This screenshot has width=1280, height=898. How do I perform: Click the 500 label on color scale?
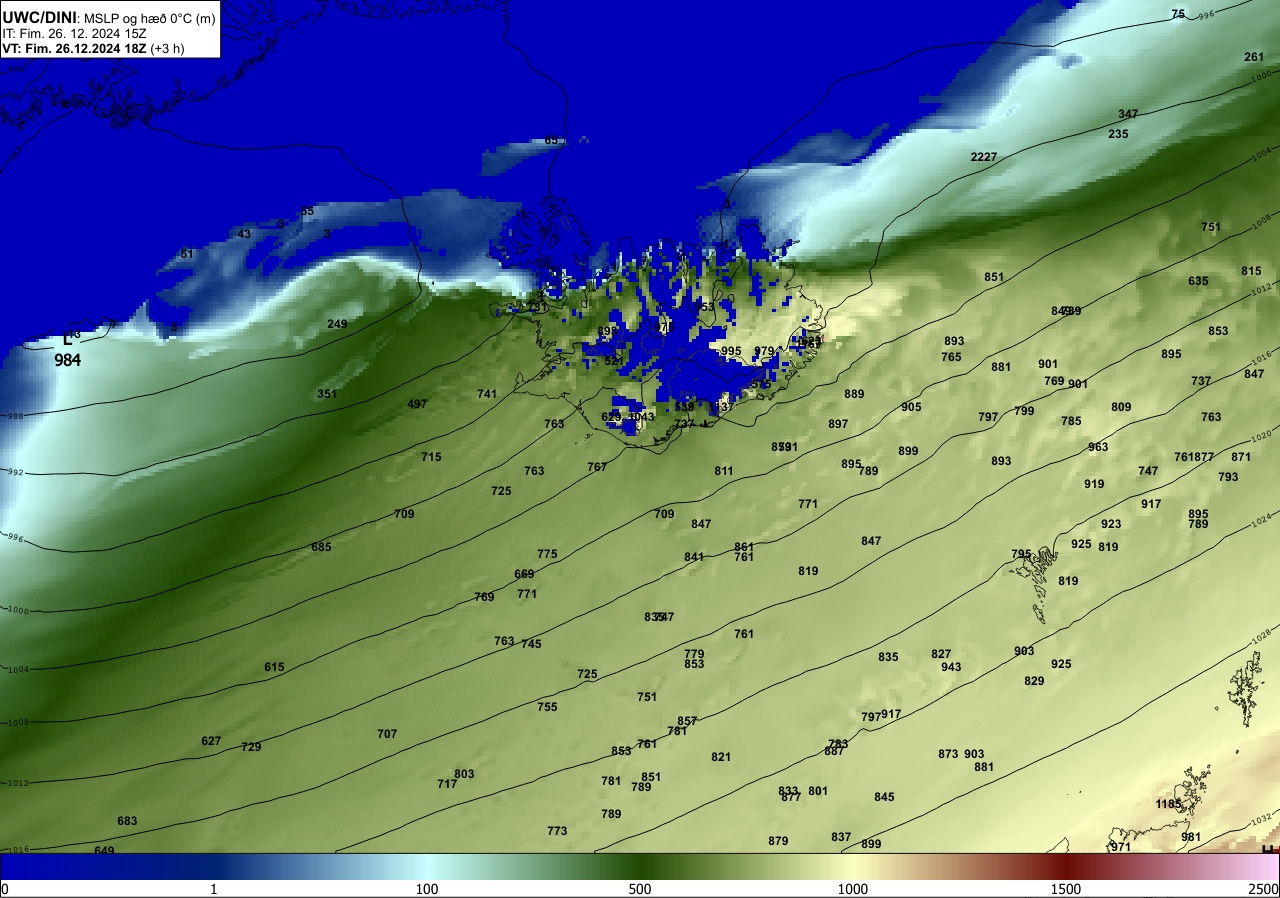[x=640, y=889]
